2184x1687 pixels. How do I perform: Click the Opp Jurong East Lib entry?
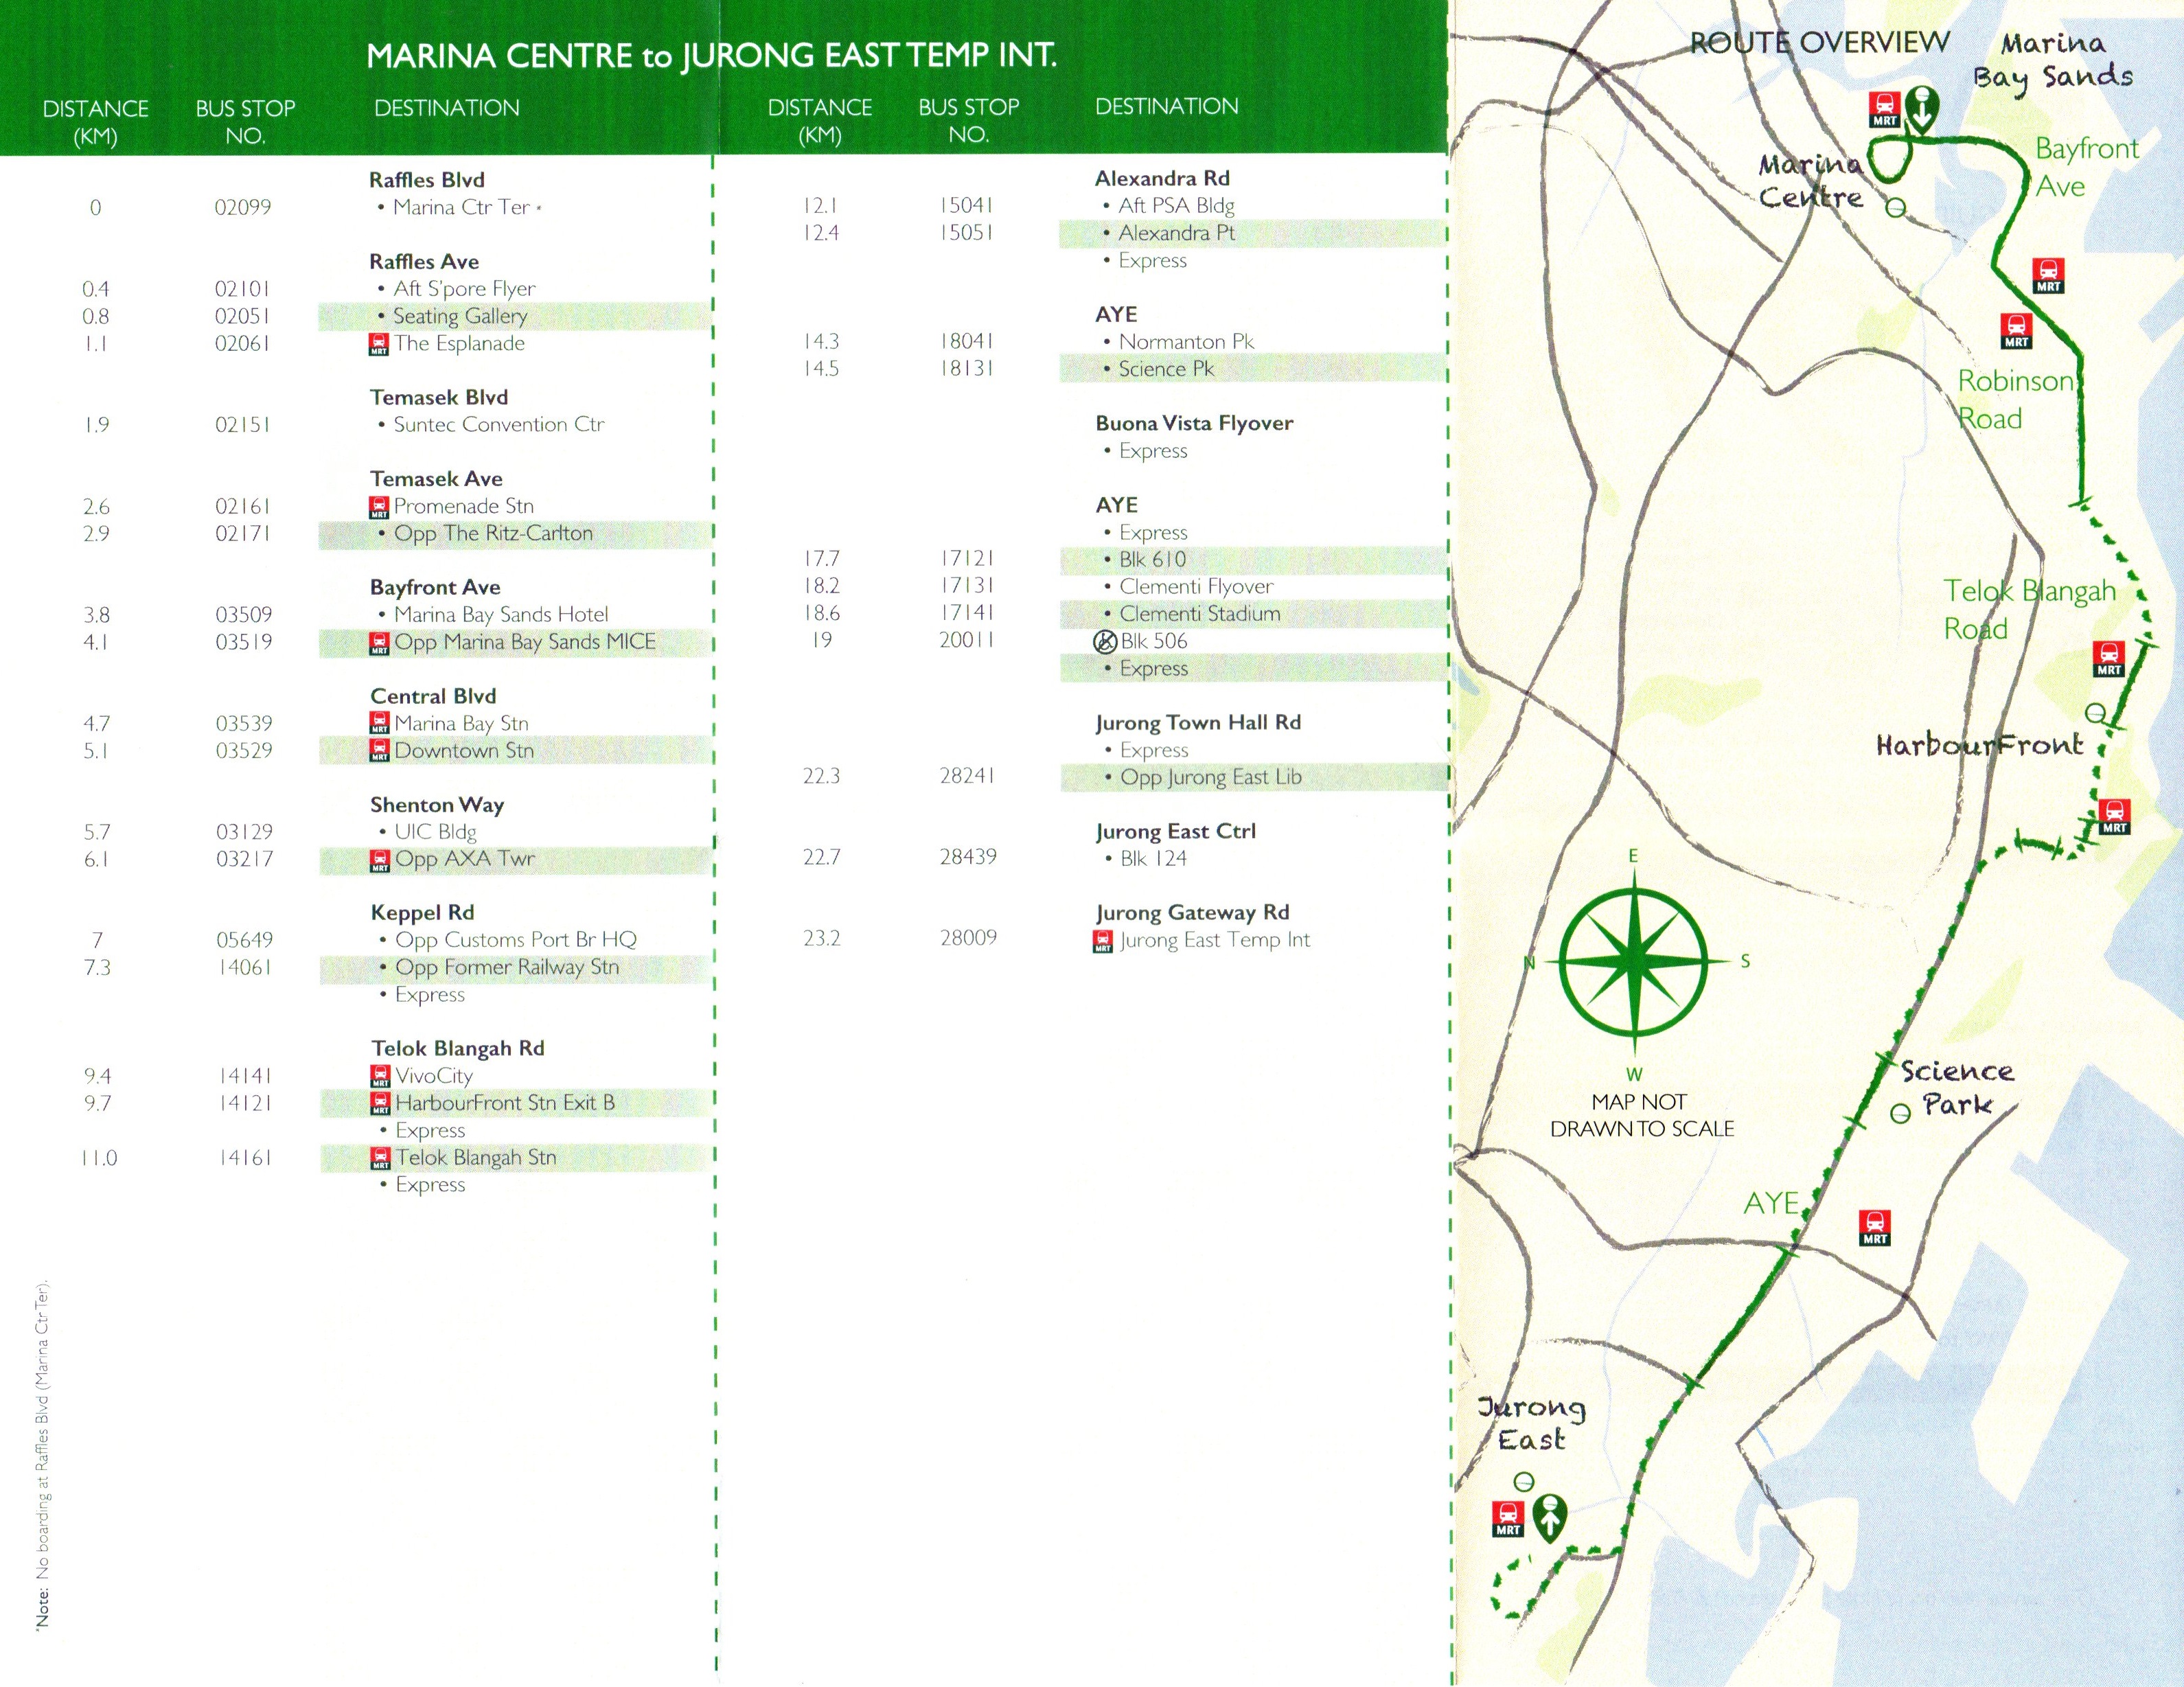[x=1210, y=777]
